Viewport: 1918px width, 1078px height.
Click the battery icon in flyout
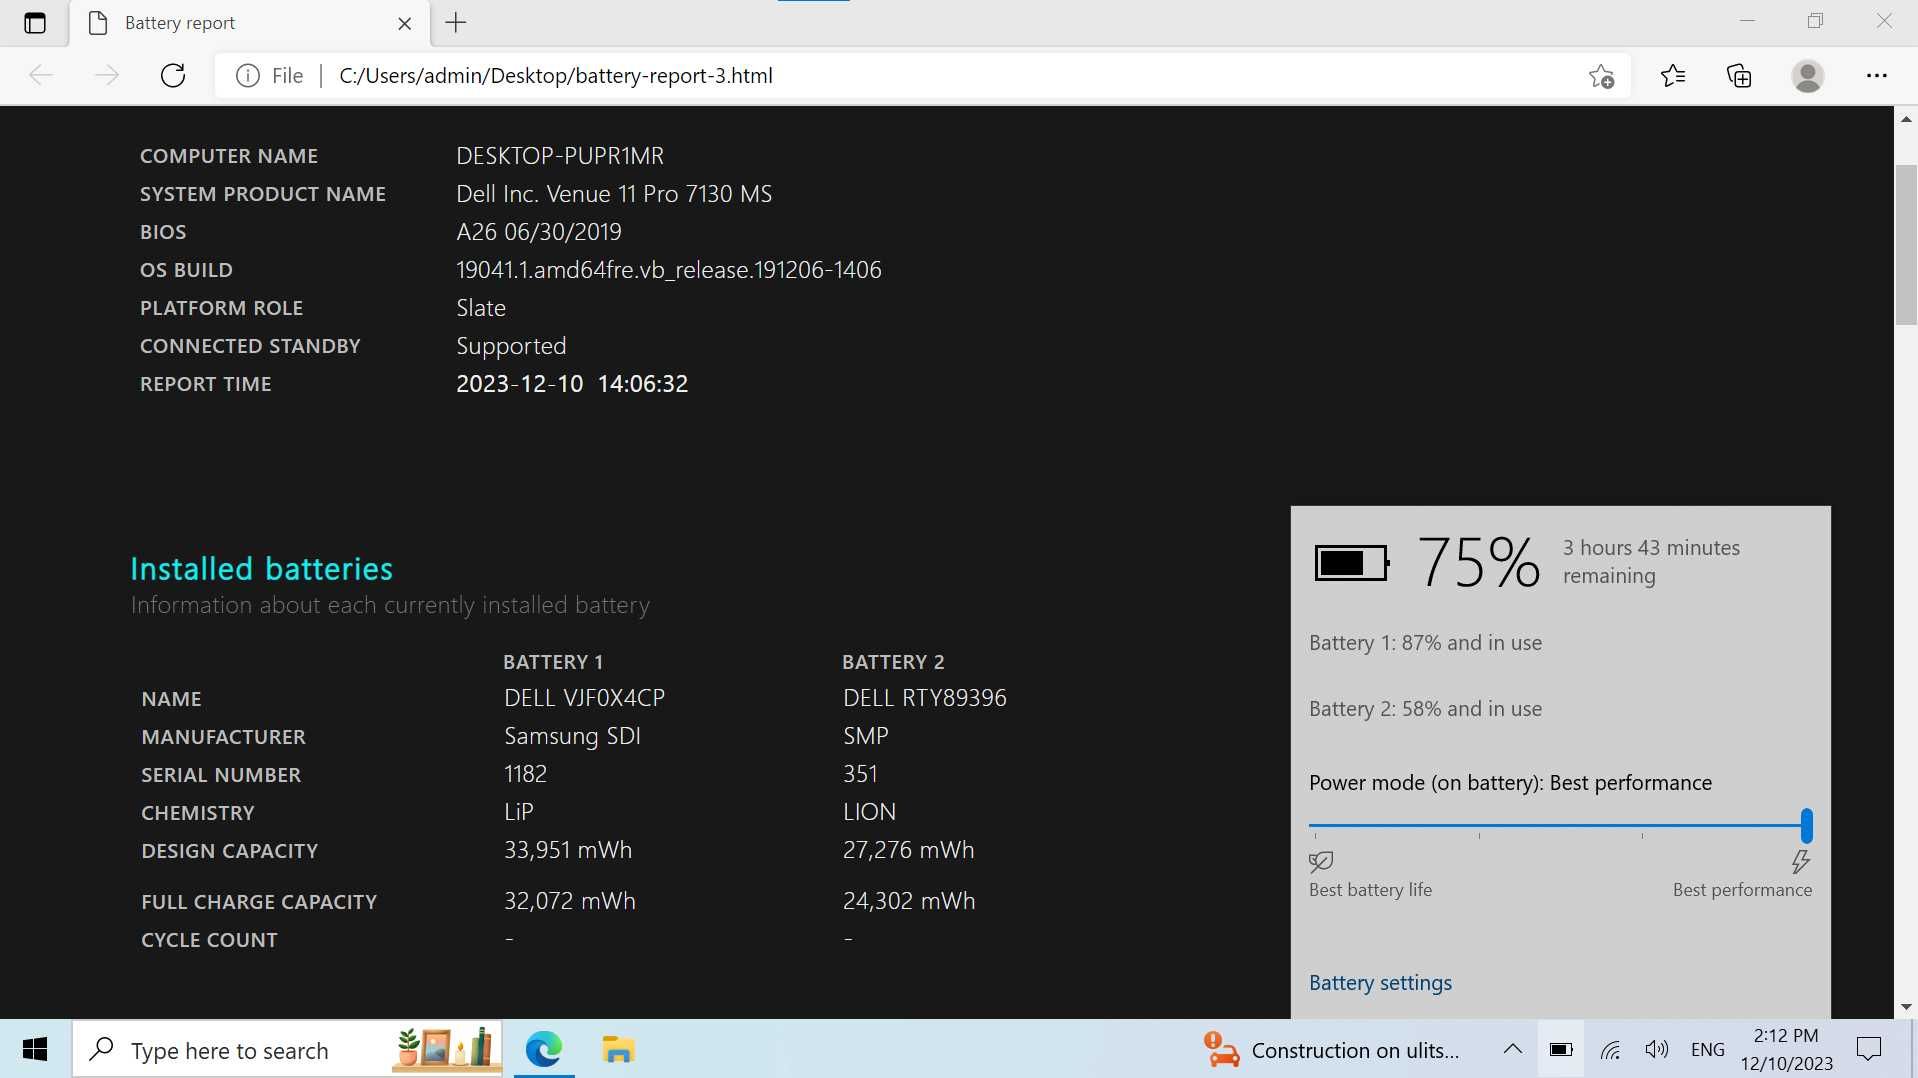click(x=1352, y=563)
